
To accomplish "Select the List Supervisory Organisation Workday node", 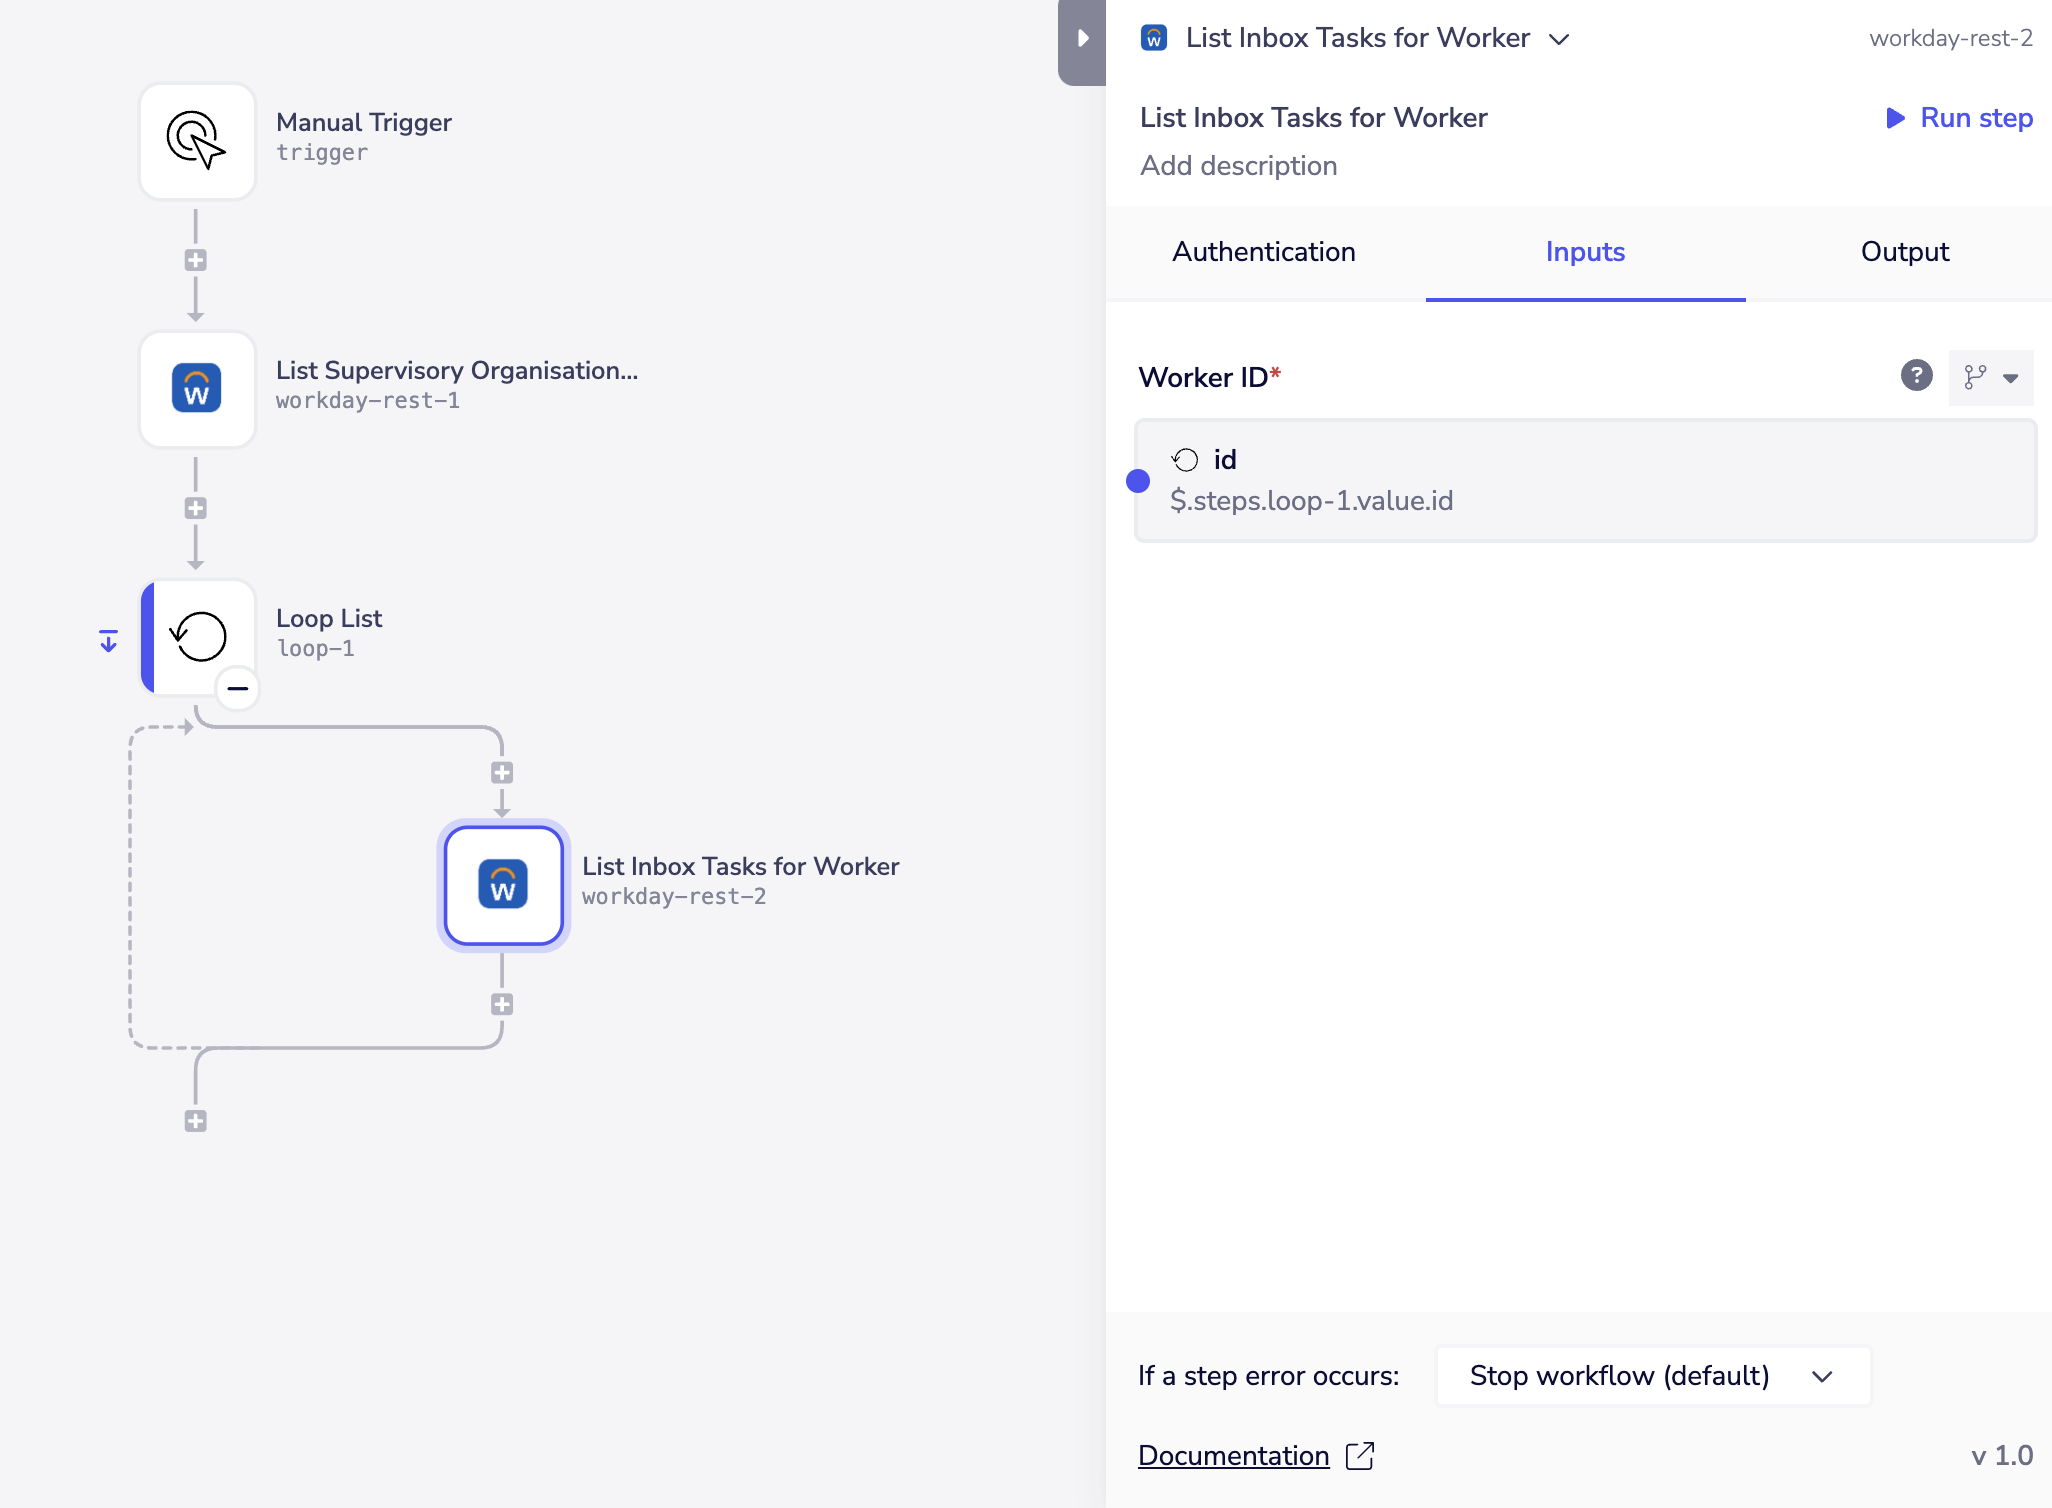I will pos(197,389).
